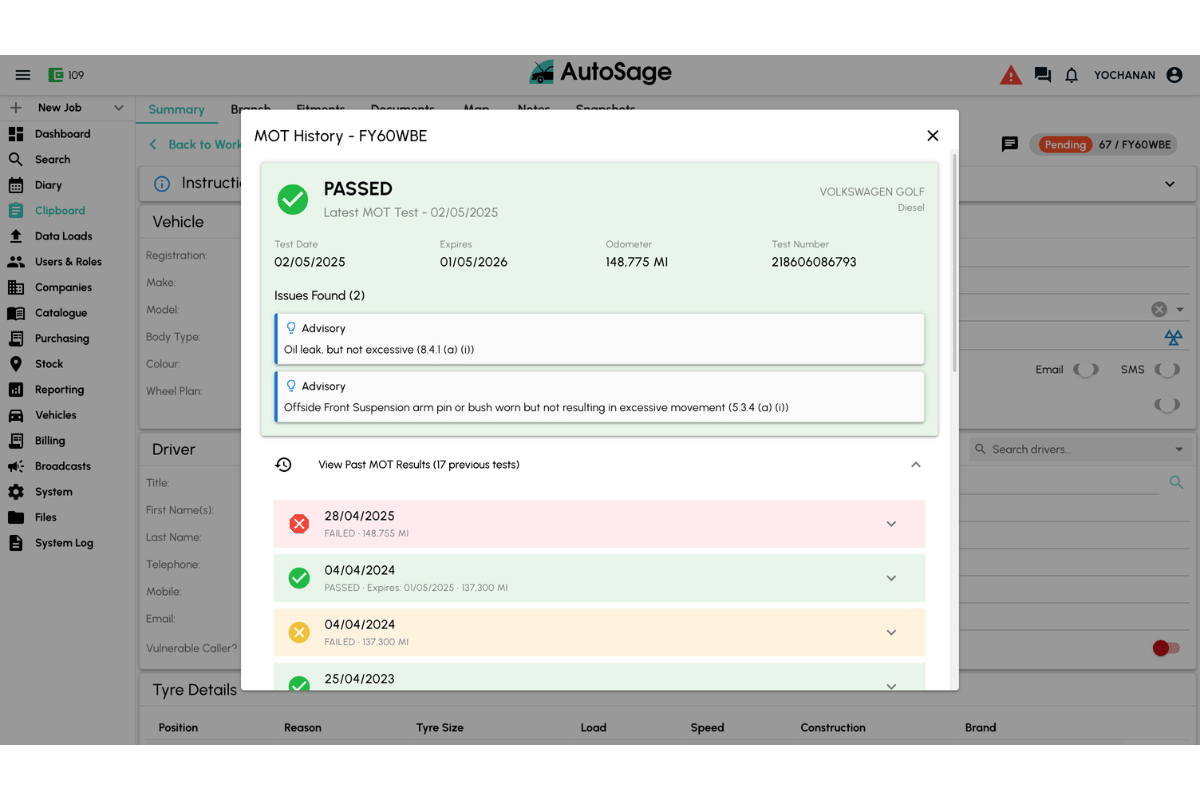Click the hamburger menu icon
The height and width of the screenshot is (800, 1200).
pyautogui.click(x=23, y=75)
